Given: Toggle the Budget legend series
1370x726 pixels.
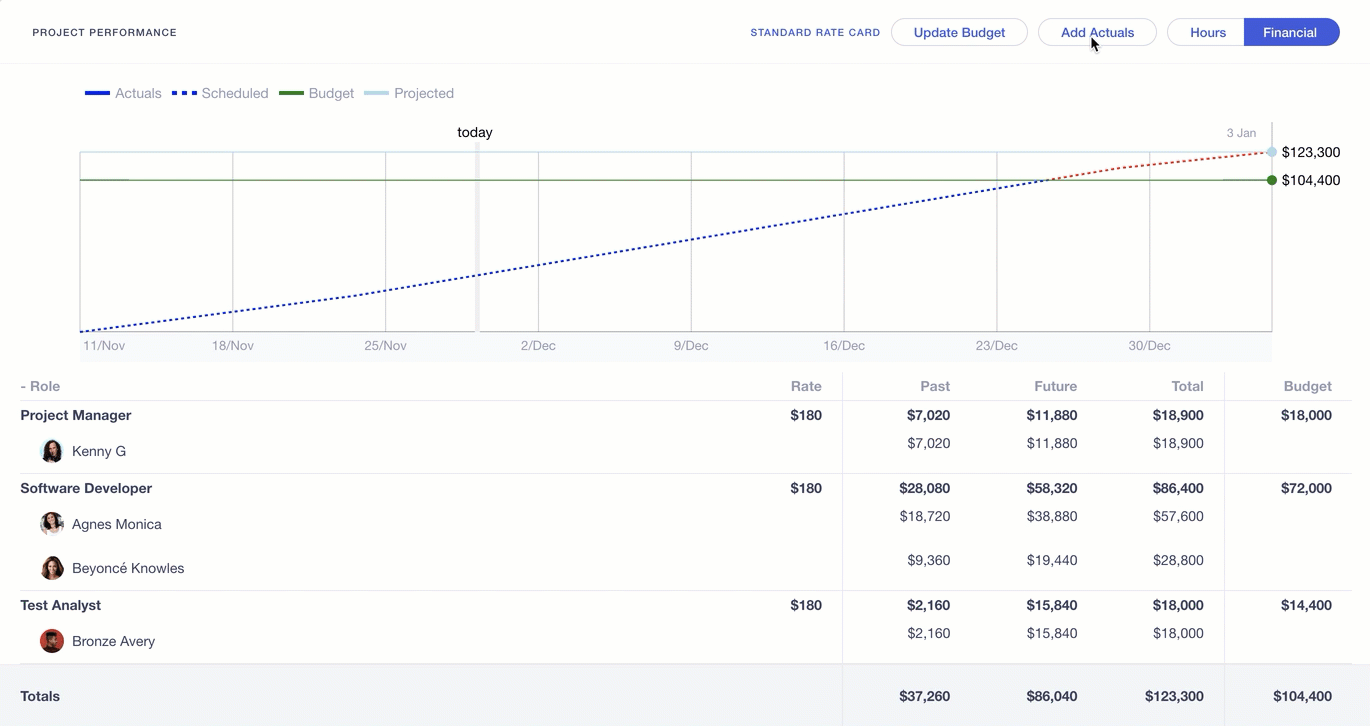Looking at the screenshot, I should point(316,93).
